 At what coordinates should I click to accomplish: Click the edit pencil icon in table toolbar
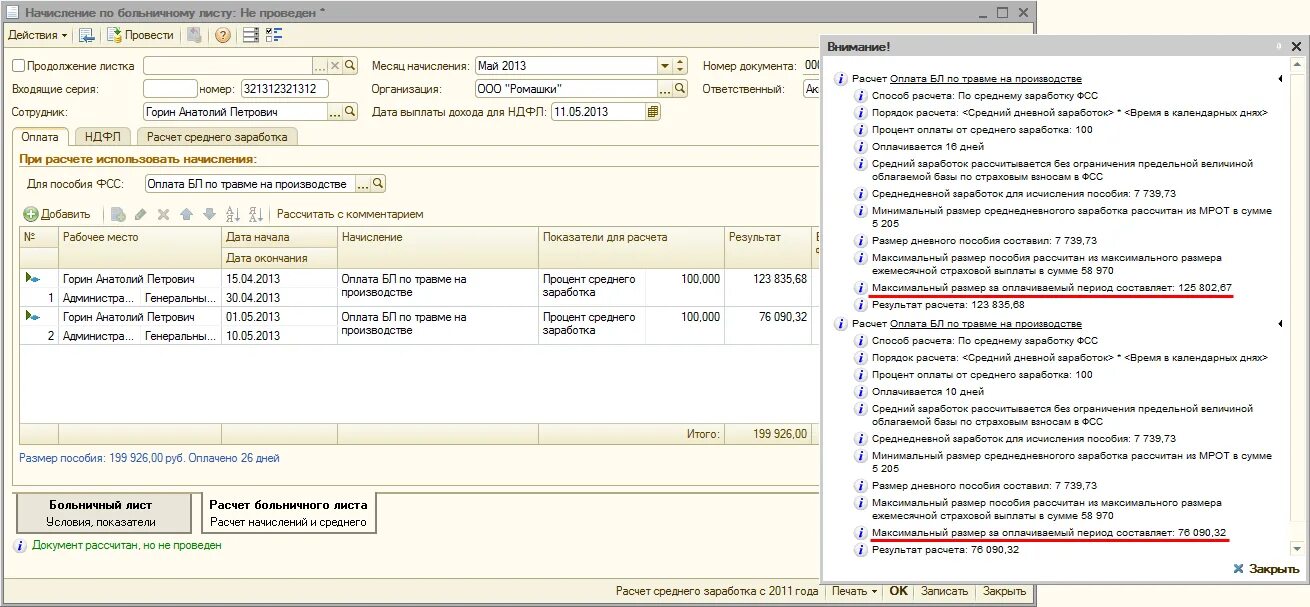click(x=141, y=214)
